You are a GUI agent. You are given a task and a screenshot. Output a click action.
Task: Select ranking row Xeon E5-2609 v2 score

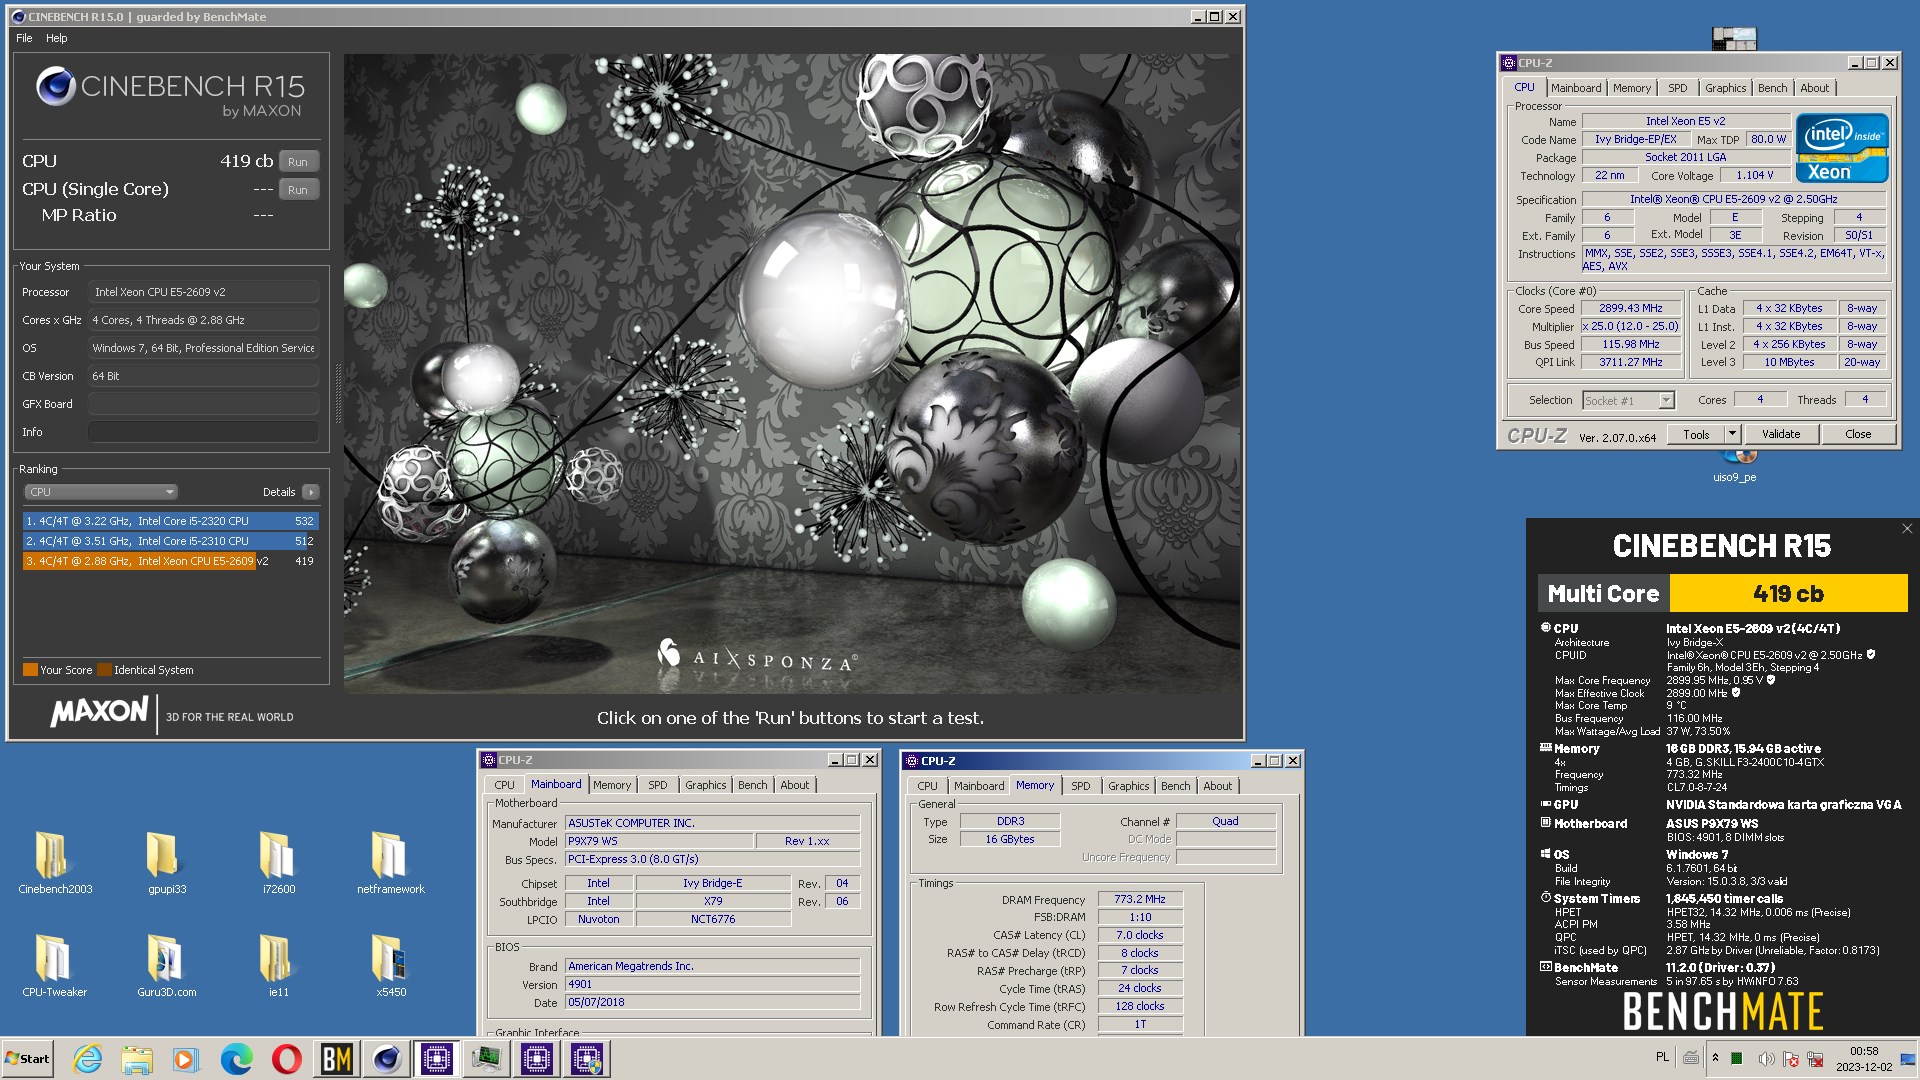click(x=170, y=561)
